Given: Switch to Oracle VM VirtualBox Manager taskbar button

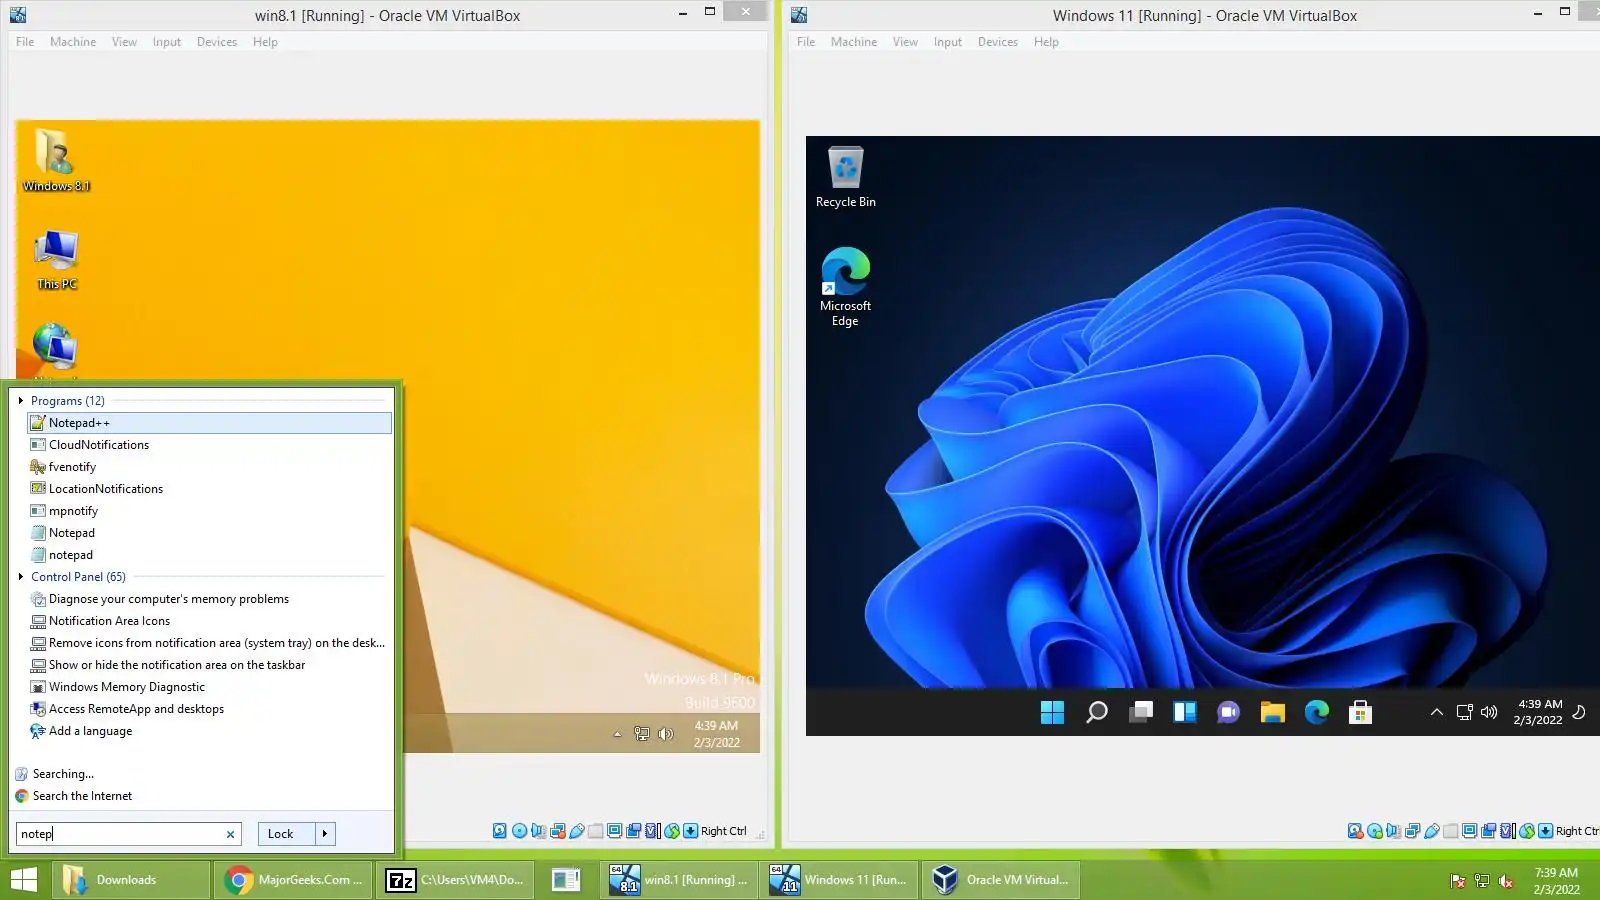Looking at the screenshot, I should [1002, 880].
